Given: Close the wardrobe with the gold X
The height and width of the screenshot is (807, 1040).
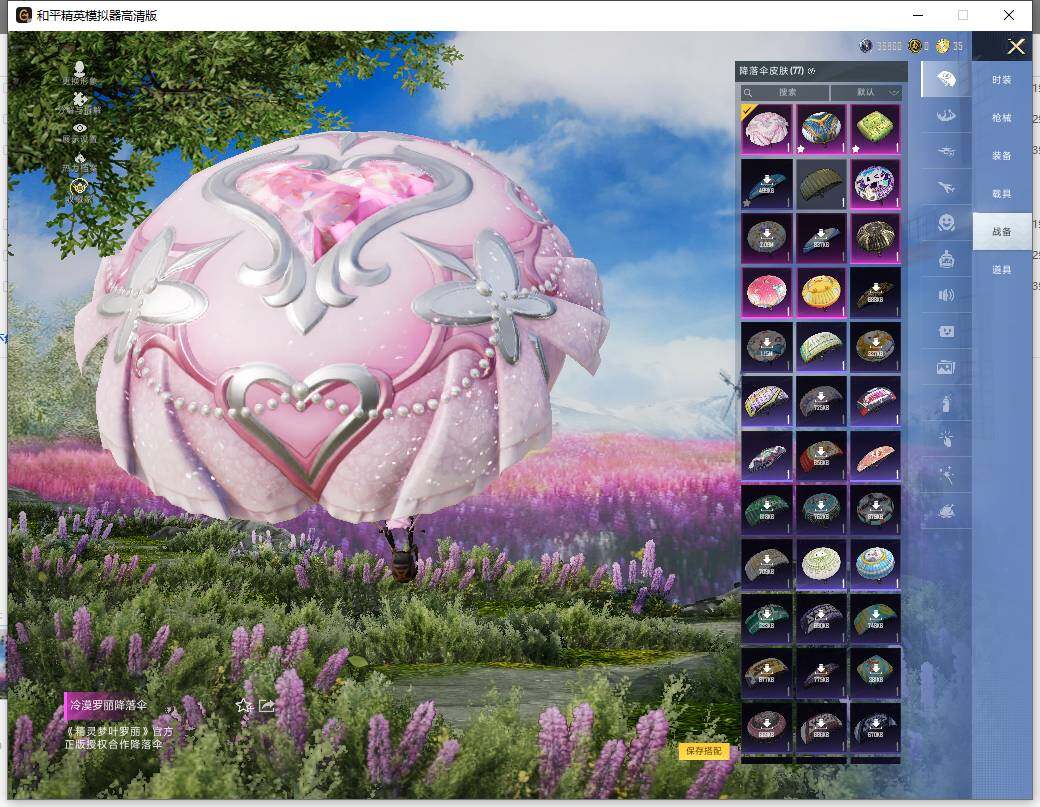Looking at the screenshot, I should [1015, 46].
